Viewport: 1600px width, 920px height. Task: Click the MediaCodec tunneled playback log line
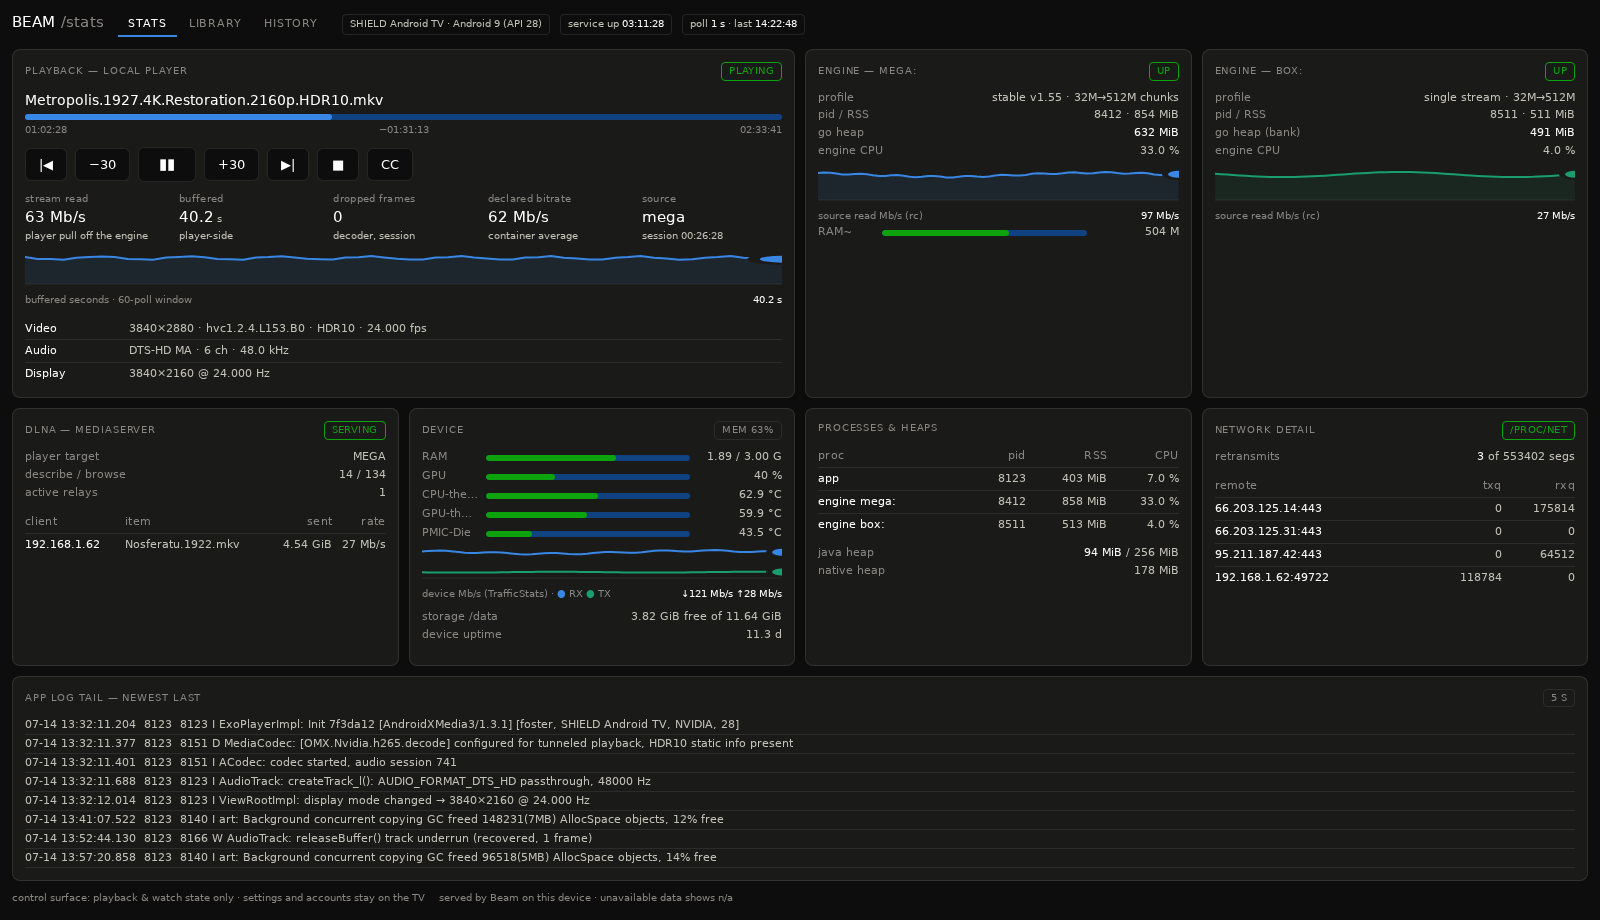pos(800,743)
